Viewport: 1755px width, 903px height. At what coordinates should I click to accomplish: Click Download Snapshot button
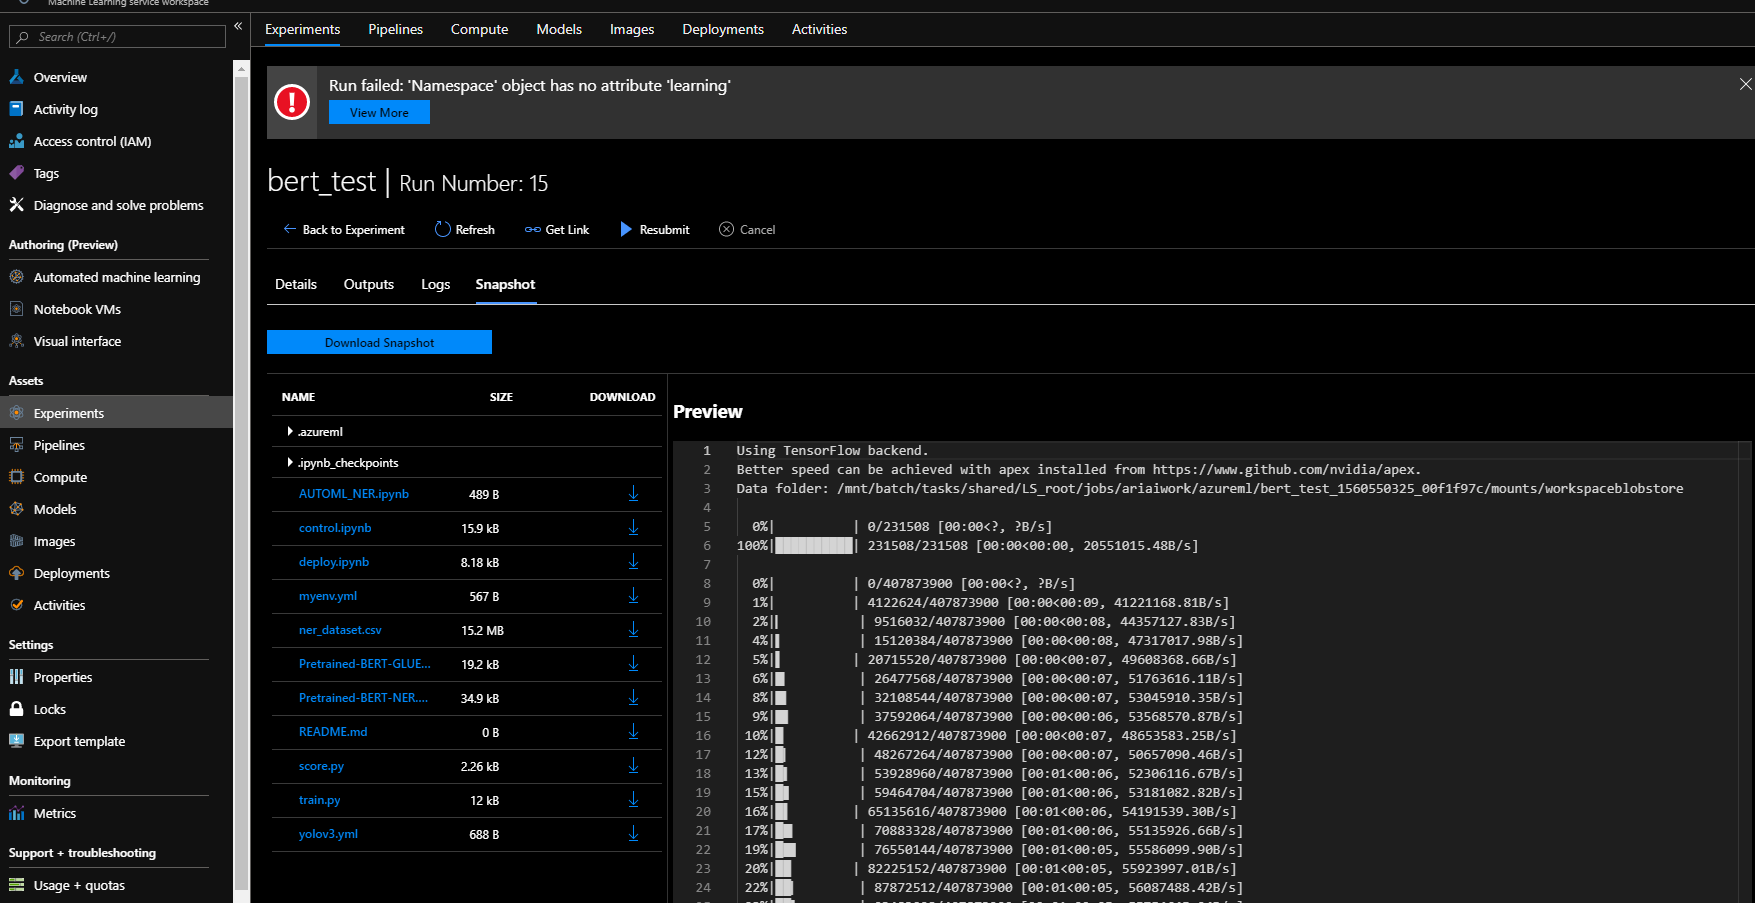point(379,342)
